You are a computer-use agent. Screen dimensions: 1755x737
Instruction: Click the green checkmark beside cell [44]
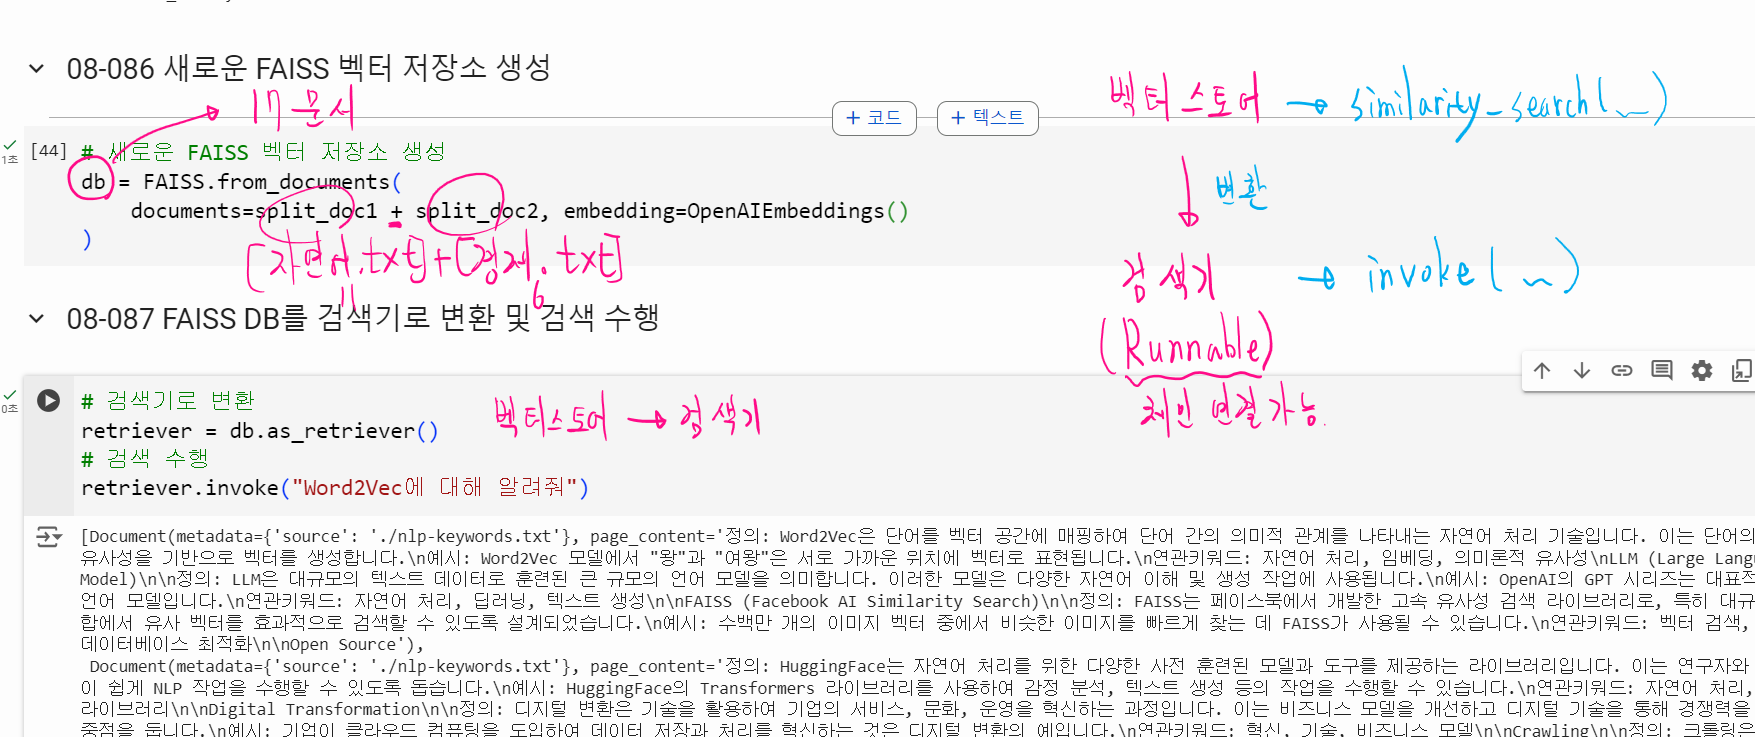click(10, 146)
